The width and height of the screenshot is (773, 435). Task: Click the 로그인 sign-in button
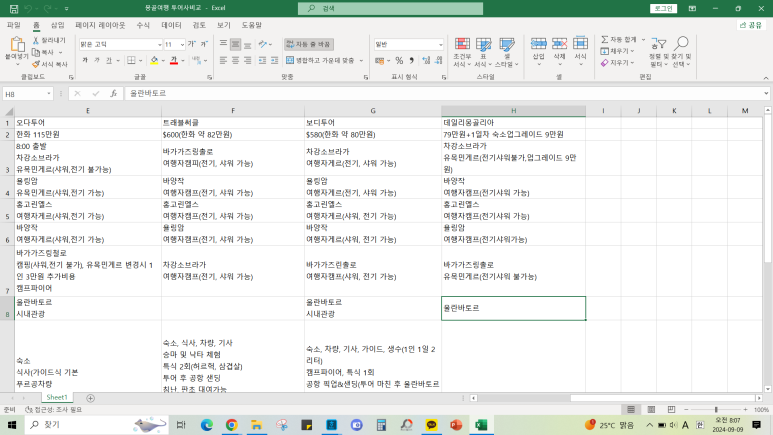[x=664, y=8]
